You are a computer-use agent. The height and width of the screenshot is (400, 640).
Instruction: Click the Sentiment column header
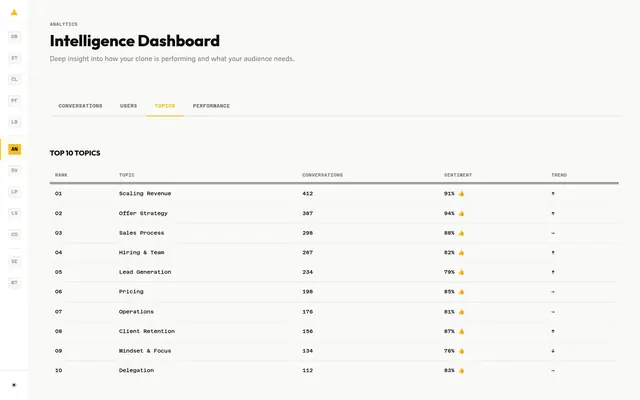(458, 175)
